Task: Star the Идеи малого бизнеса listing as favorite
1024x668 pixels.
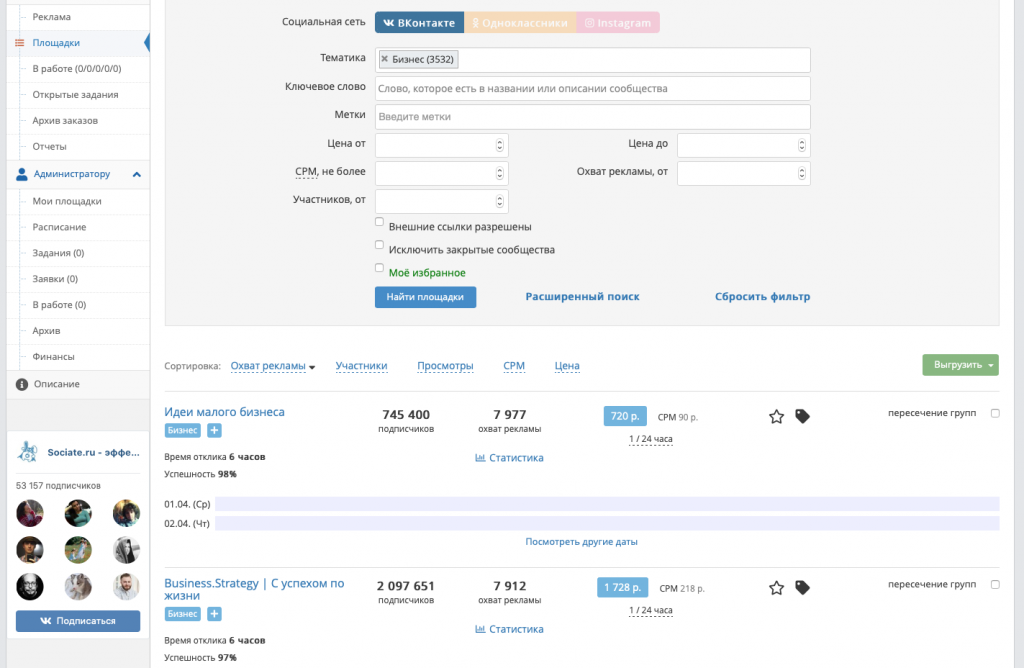Action: 776,417
